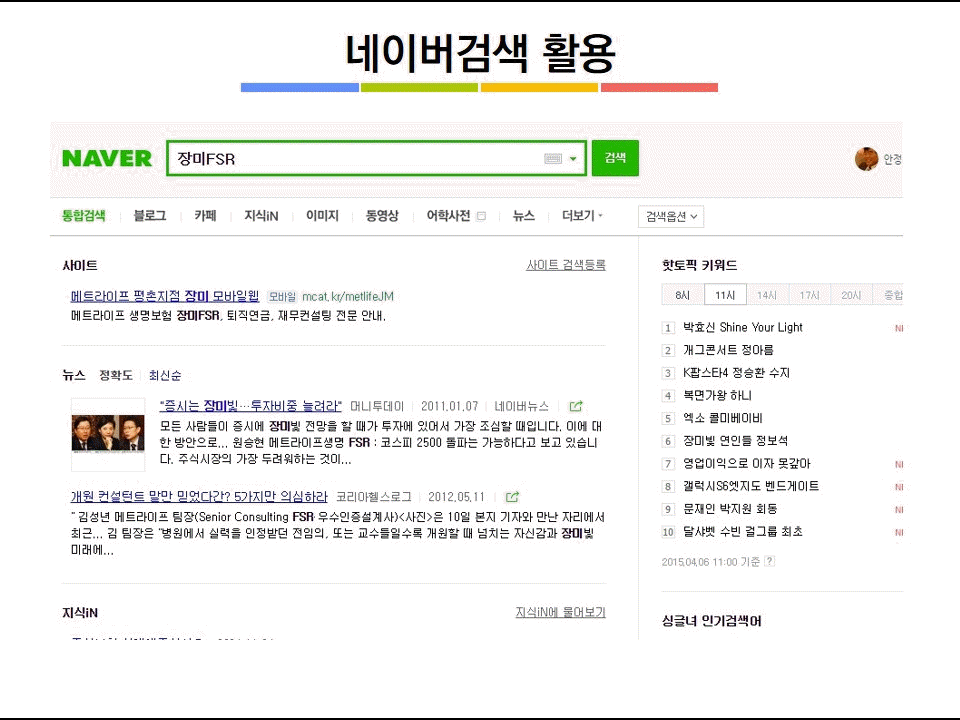The width and height of the screenshot is (960, 720).
Task: Select the 20시 hot topic time tab
Action: pyautogui.click(x=851, y=295)
